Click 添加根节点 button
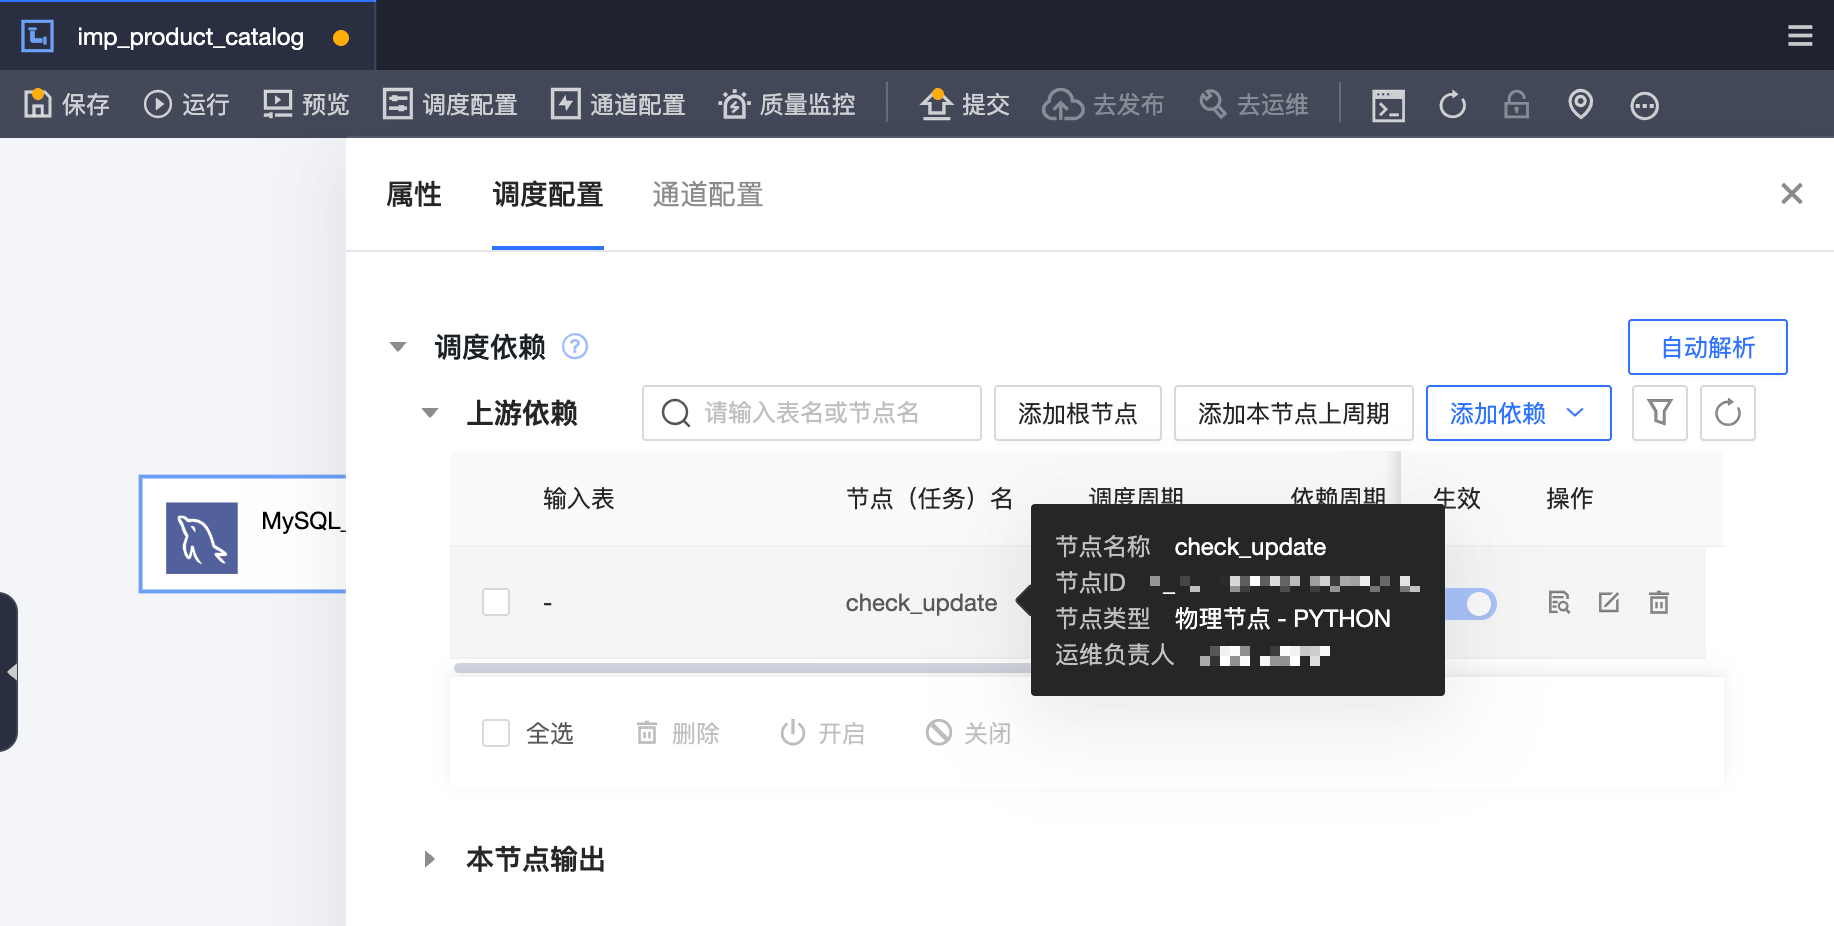The image size is (1834, 926). (1077, 413)
